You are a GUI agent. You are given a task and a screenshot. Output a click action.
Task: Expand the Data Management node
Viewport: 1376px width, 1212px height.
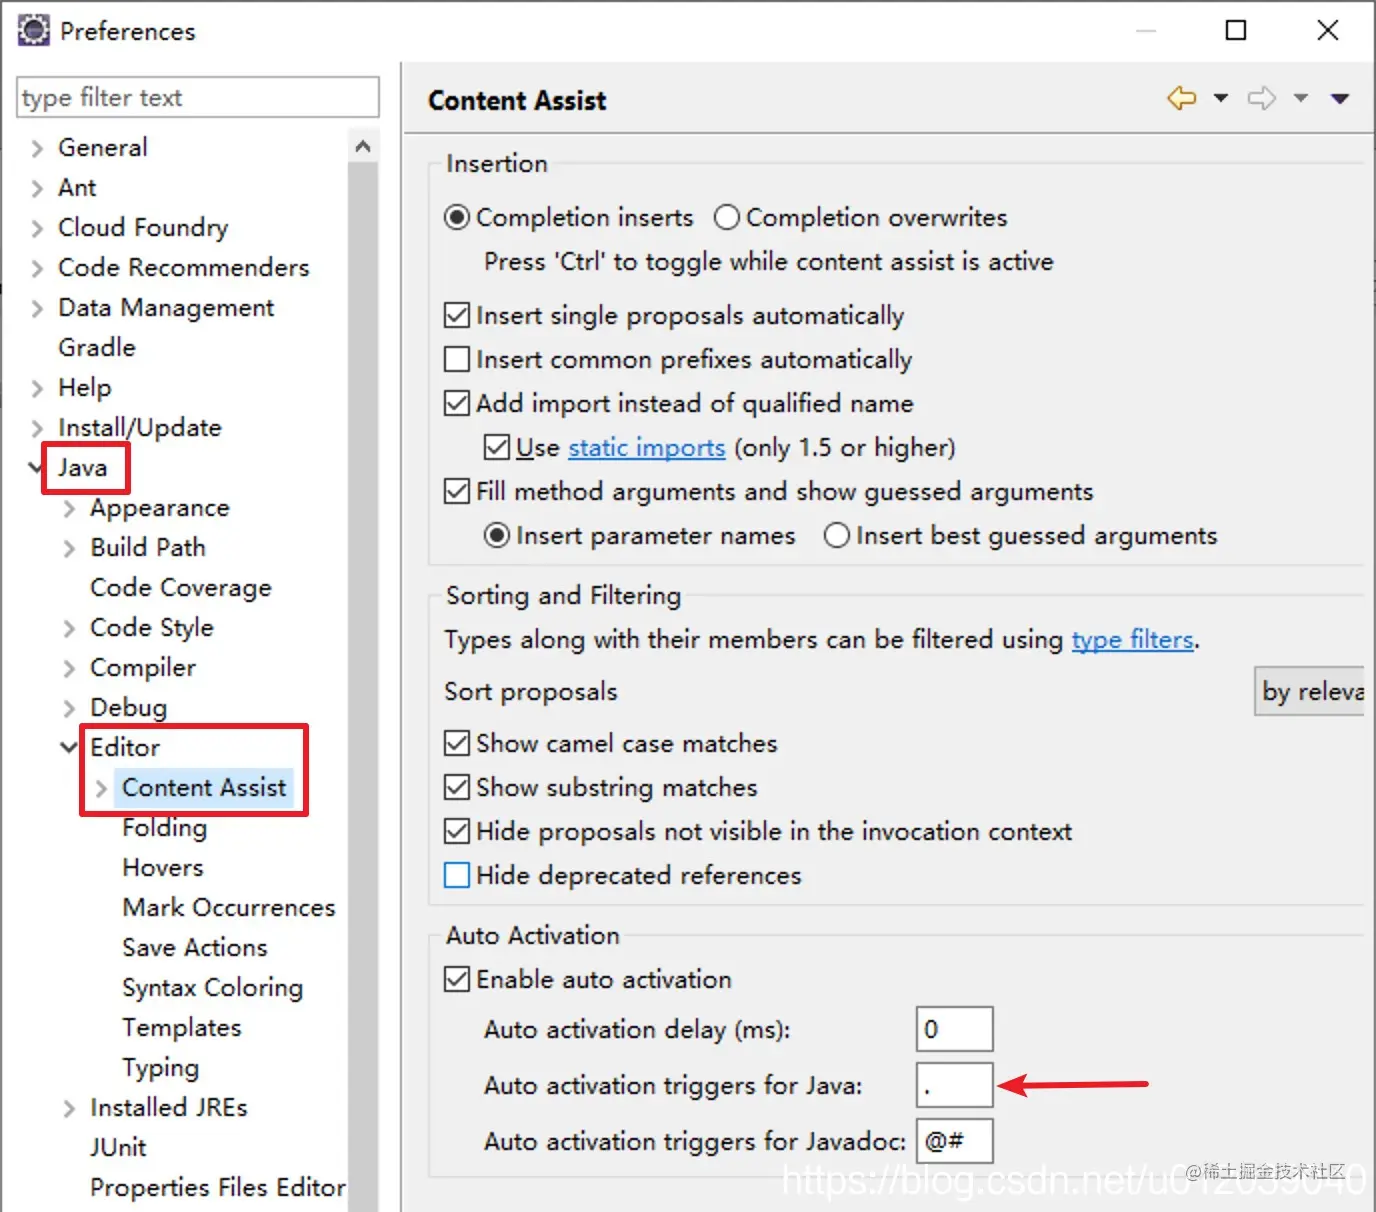pos(37,308)
